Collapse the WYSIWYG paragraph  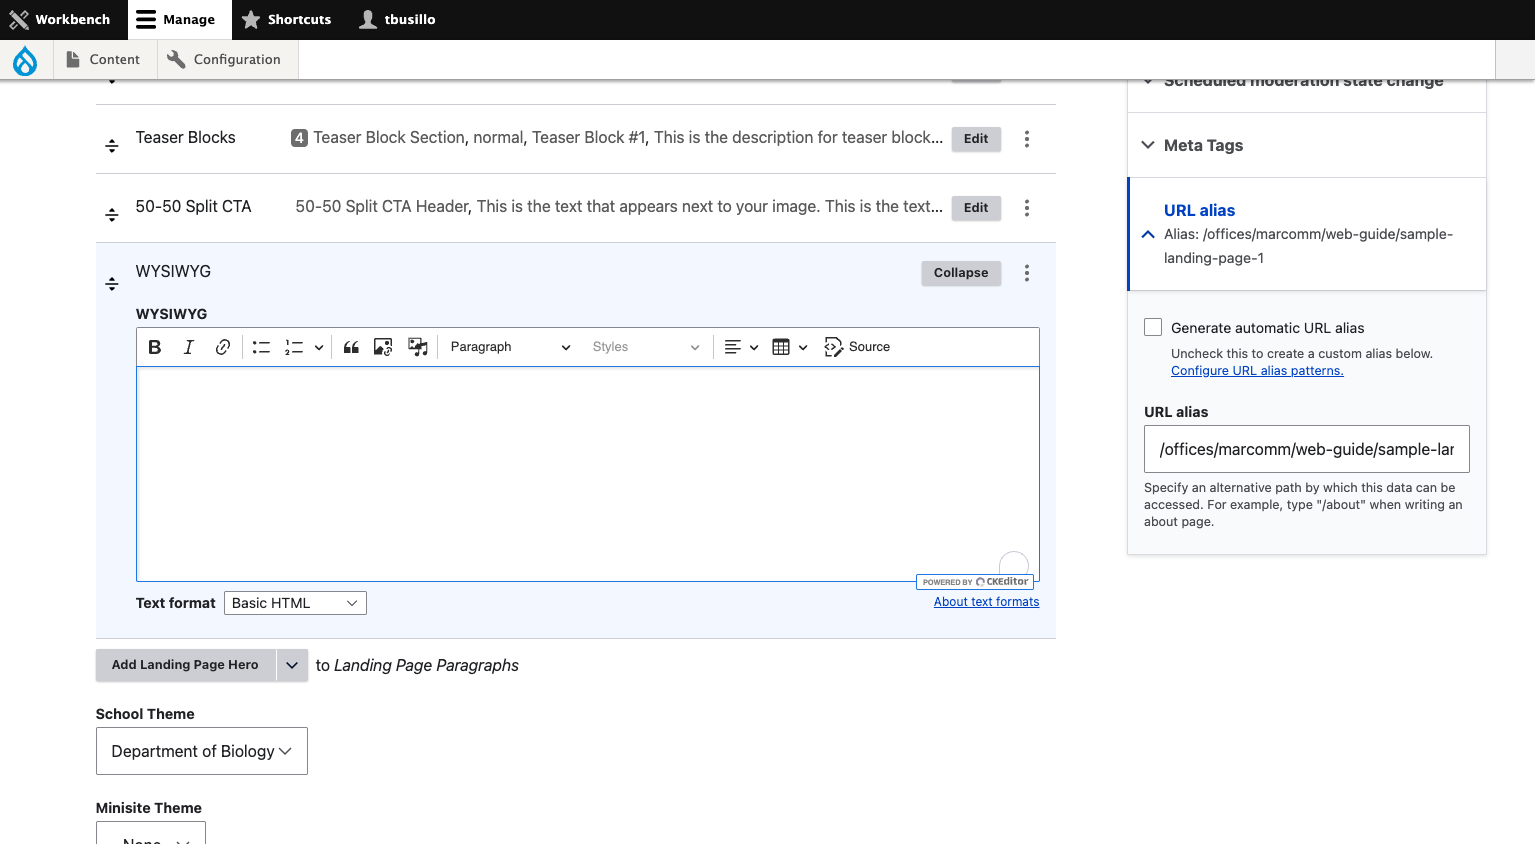click(x=961, y=273)
